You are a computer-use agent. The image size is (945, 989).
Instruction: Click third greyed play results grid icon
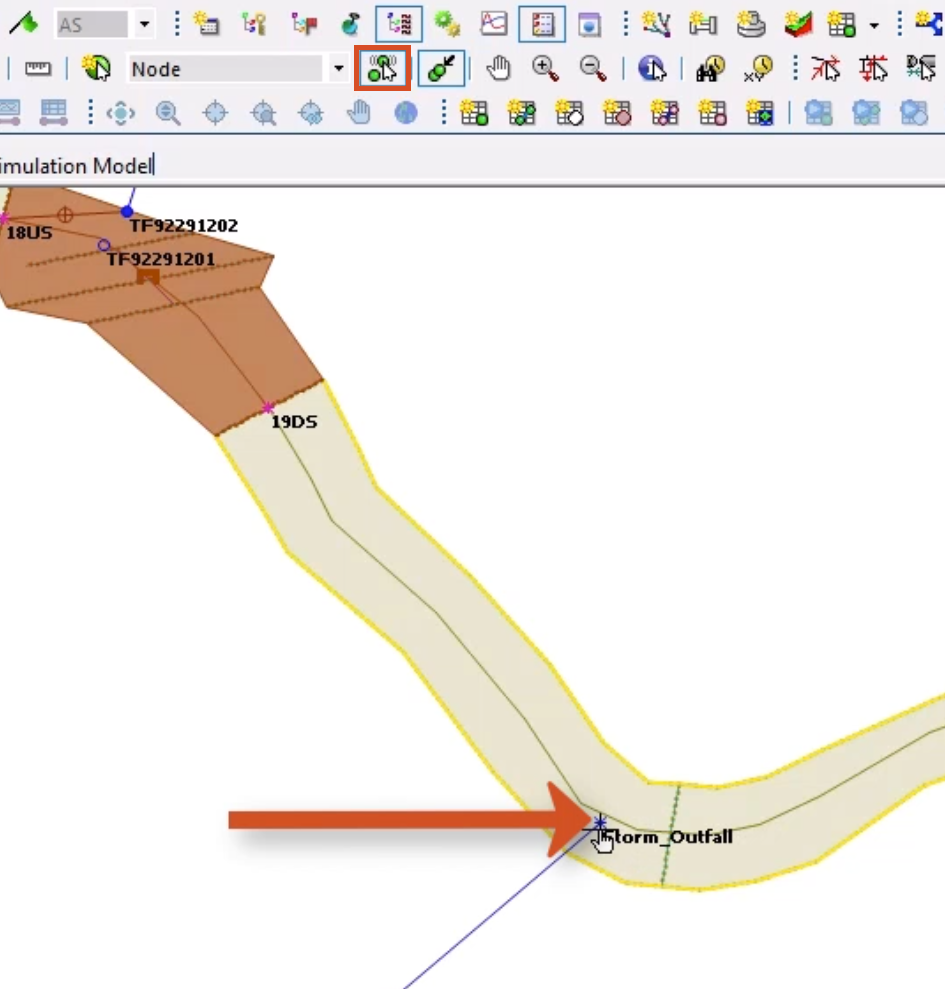913,113
